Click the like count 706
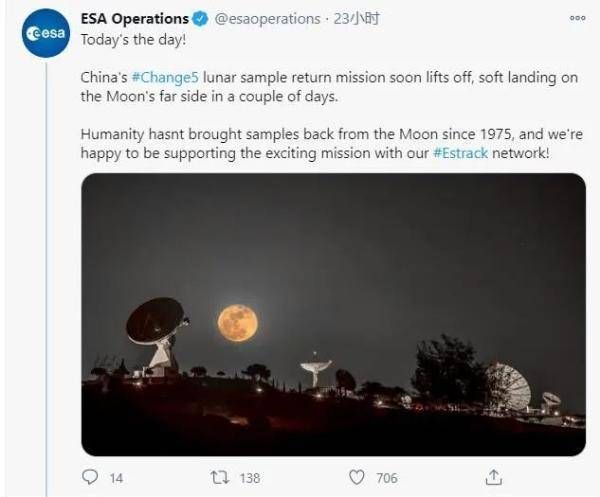Viewport: 600px width, 497px height. click(x=386, y=478)
